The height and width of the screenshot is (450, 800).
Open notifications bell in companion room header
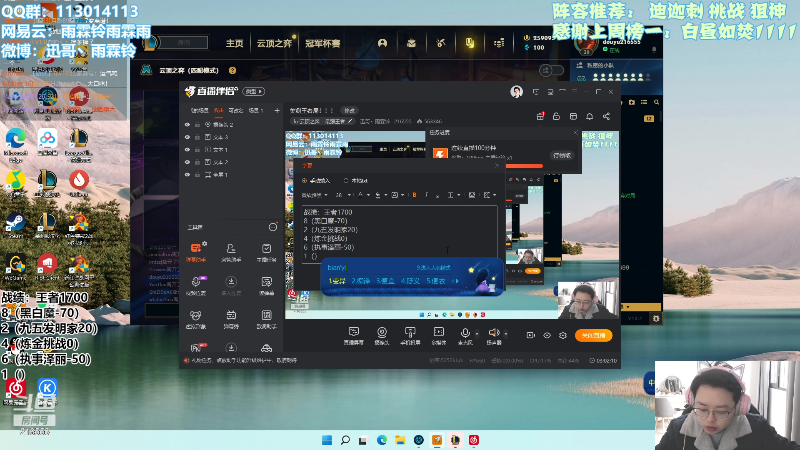pos(589,116)
